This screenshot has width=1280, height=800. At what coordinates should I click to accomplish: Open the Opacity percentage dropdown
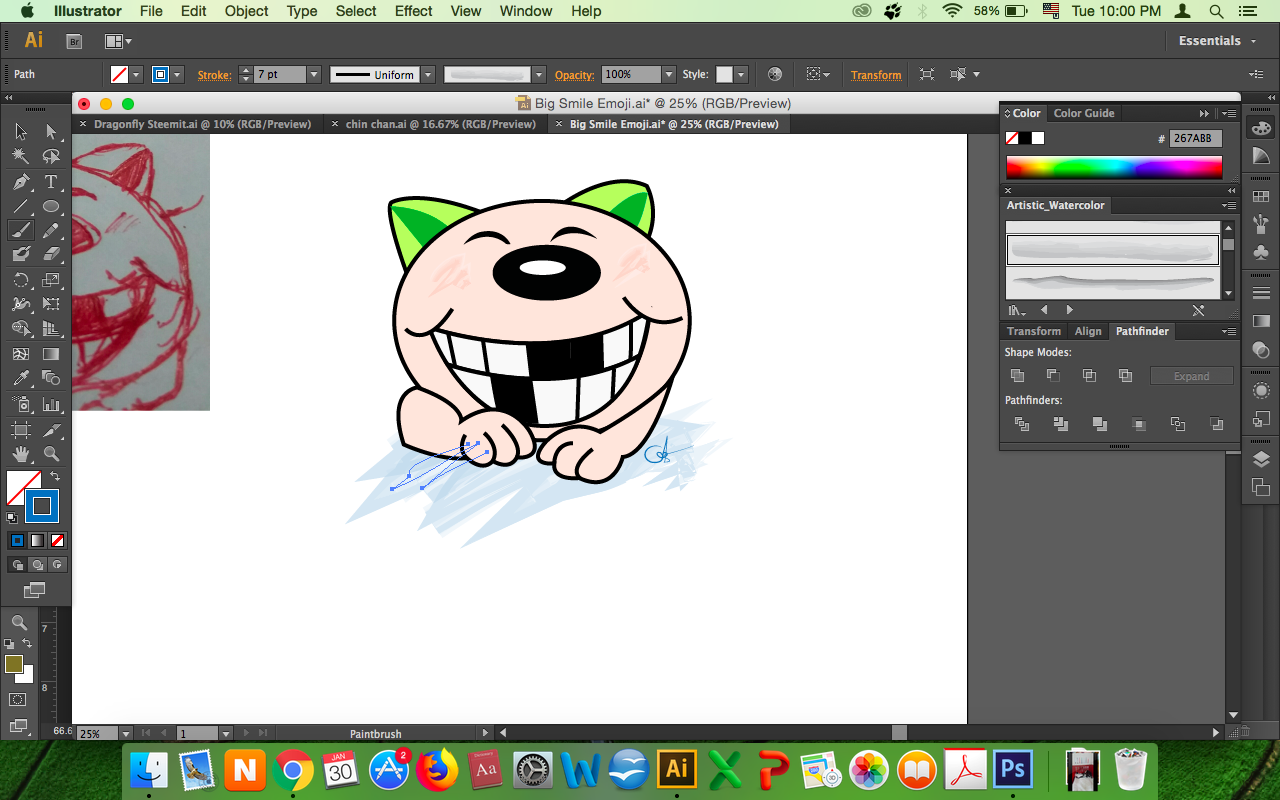668,74
